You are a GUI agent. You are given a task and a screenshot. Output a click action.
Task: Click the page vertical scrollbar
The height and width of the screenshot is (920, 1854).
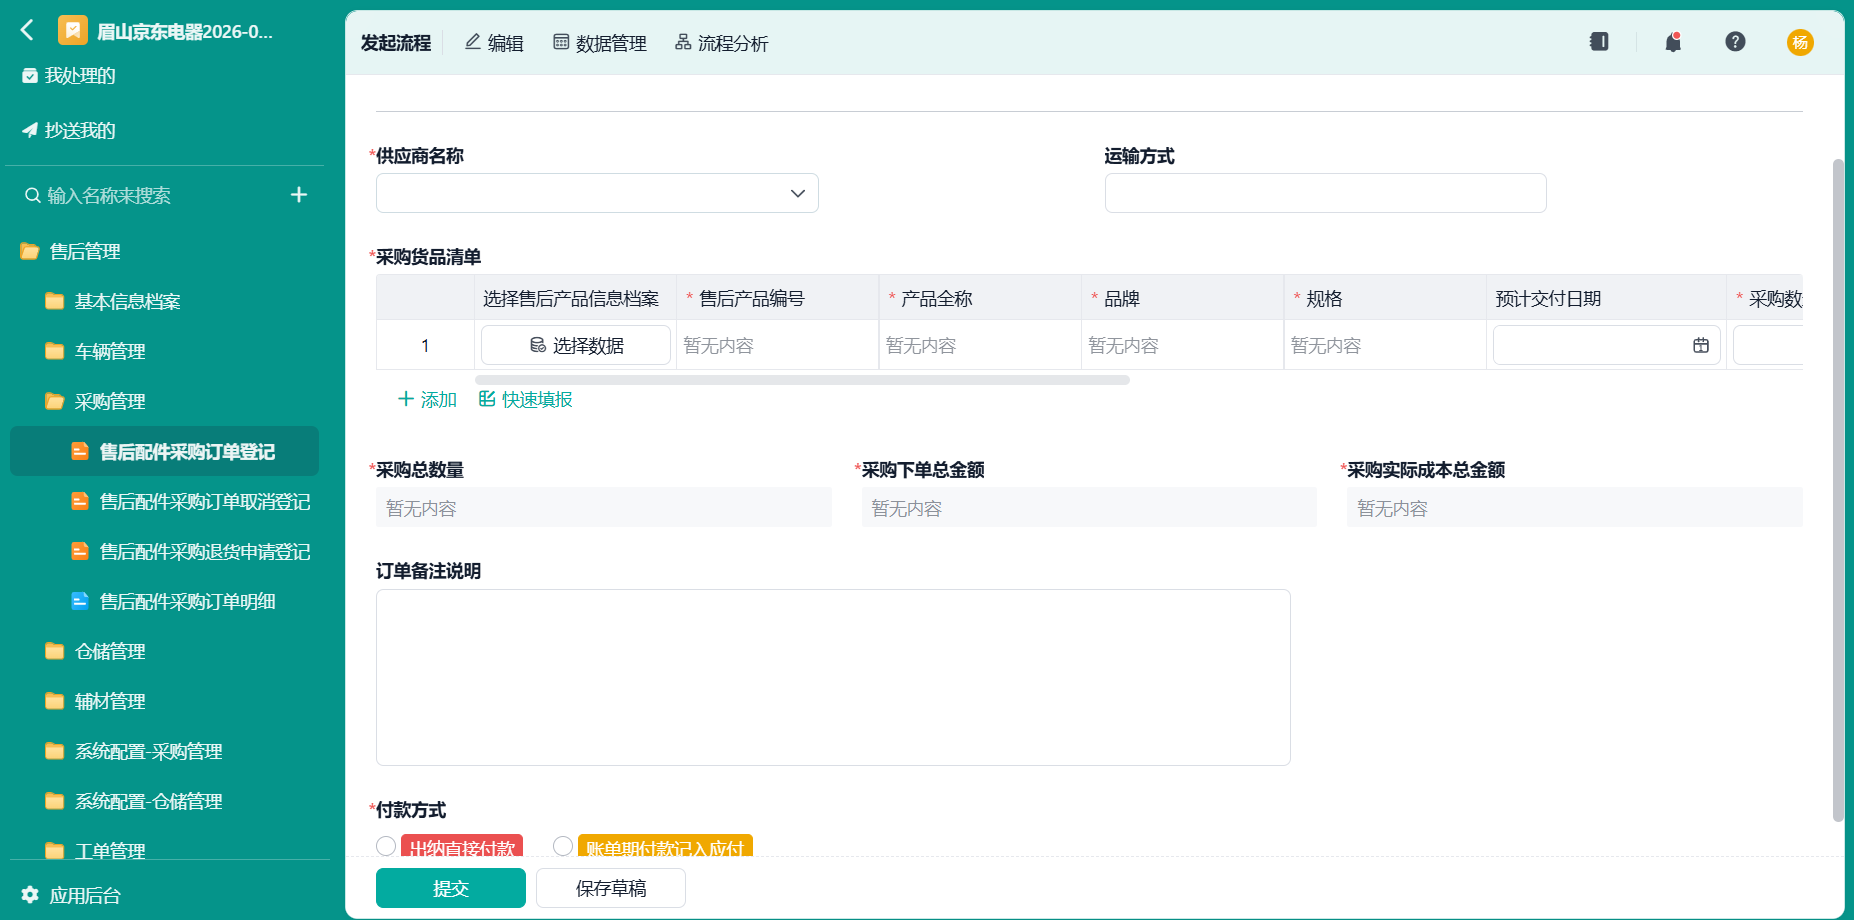coord(1838,490)
